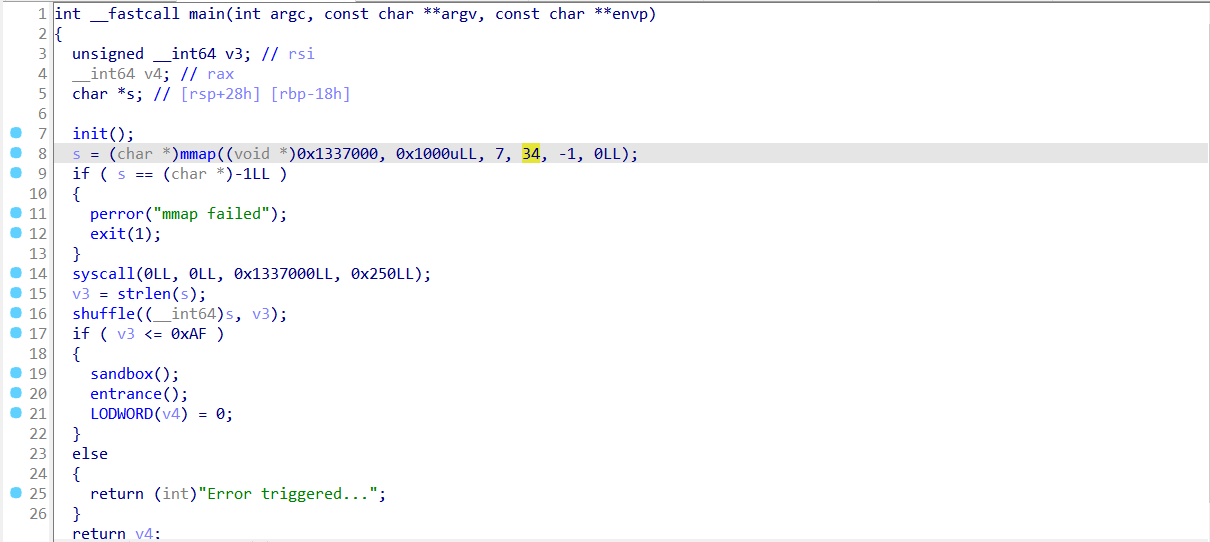The width and height of the screenshot is (1210, 542).
Task: Select the sandbox function name
Action: (x=120, y=374)
